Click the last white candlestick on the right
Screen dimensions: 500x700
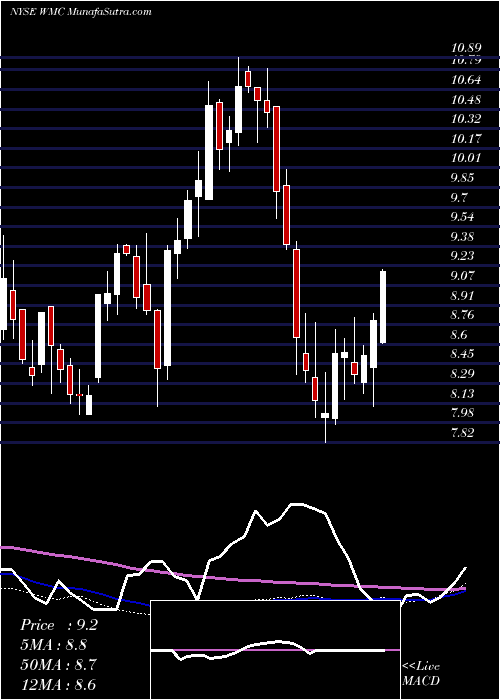(x=383, y=307)
